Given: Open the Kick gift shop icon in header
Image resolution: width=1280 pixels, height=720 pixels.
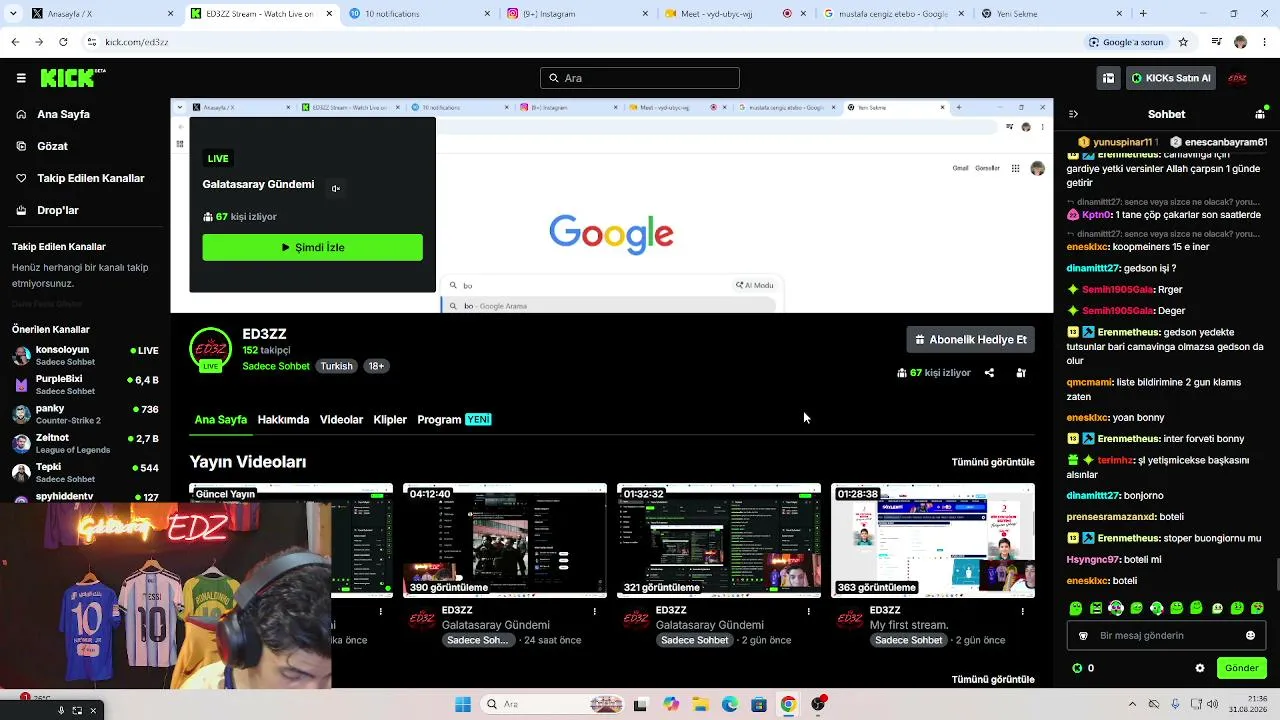Looking at the screenshot, I should click(x=1108, y=78).
